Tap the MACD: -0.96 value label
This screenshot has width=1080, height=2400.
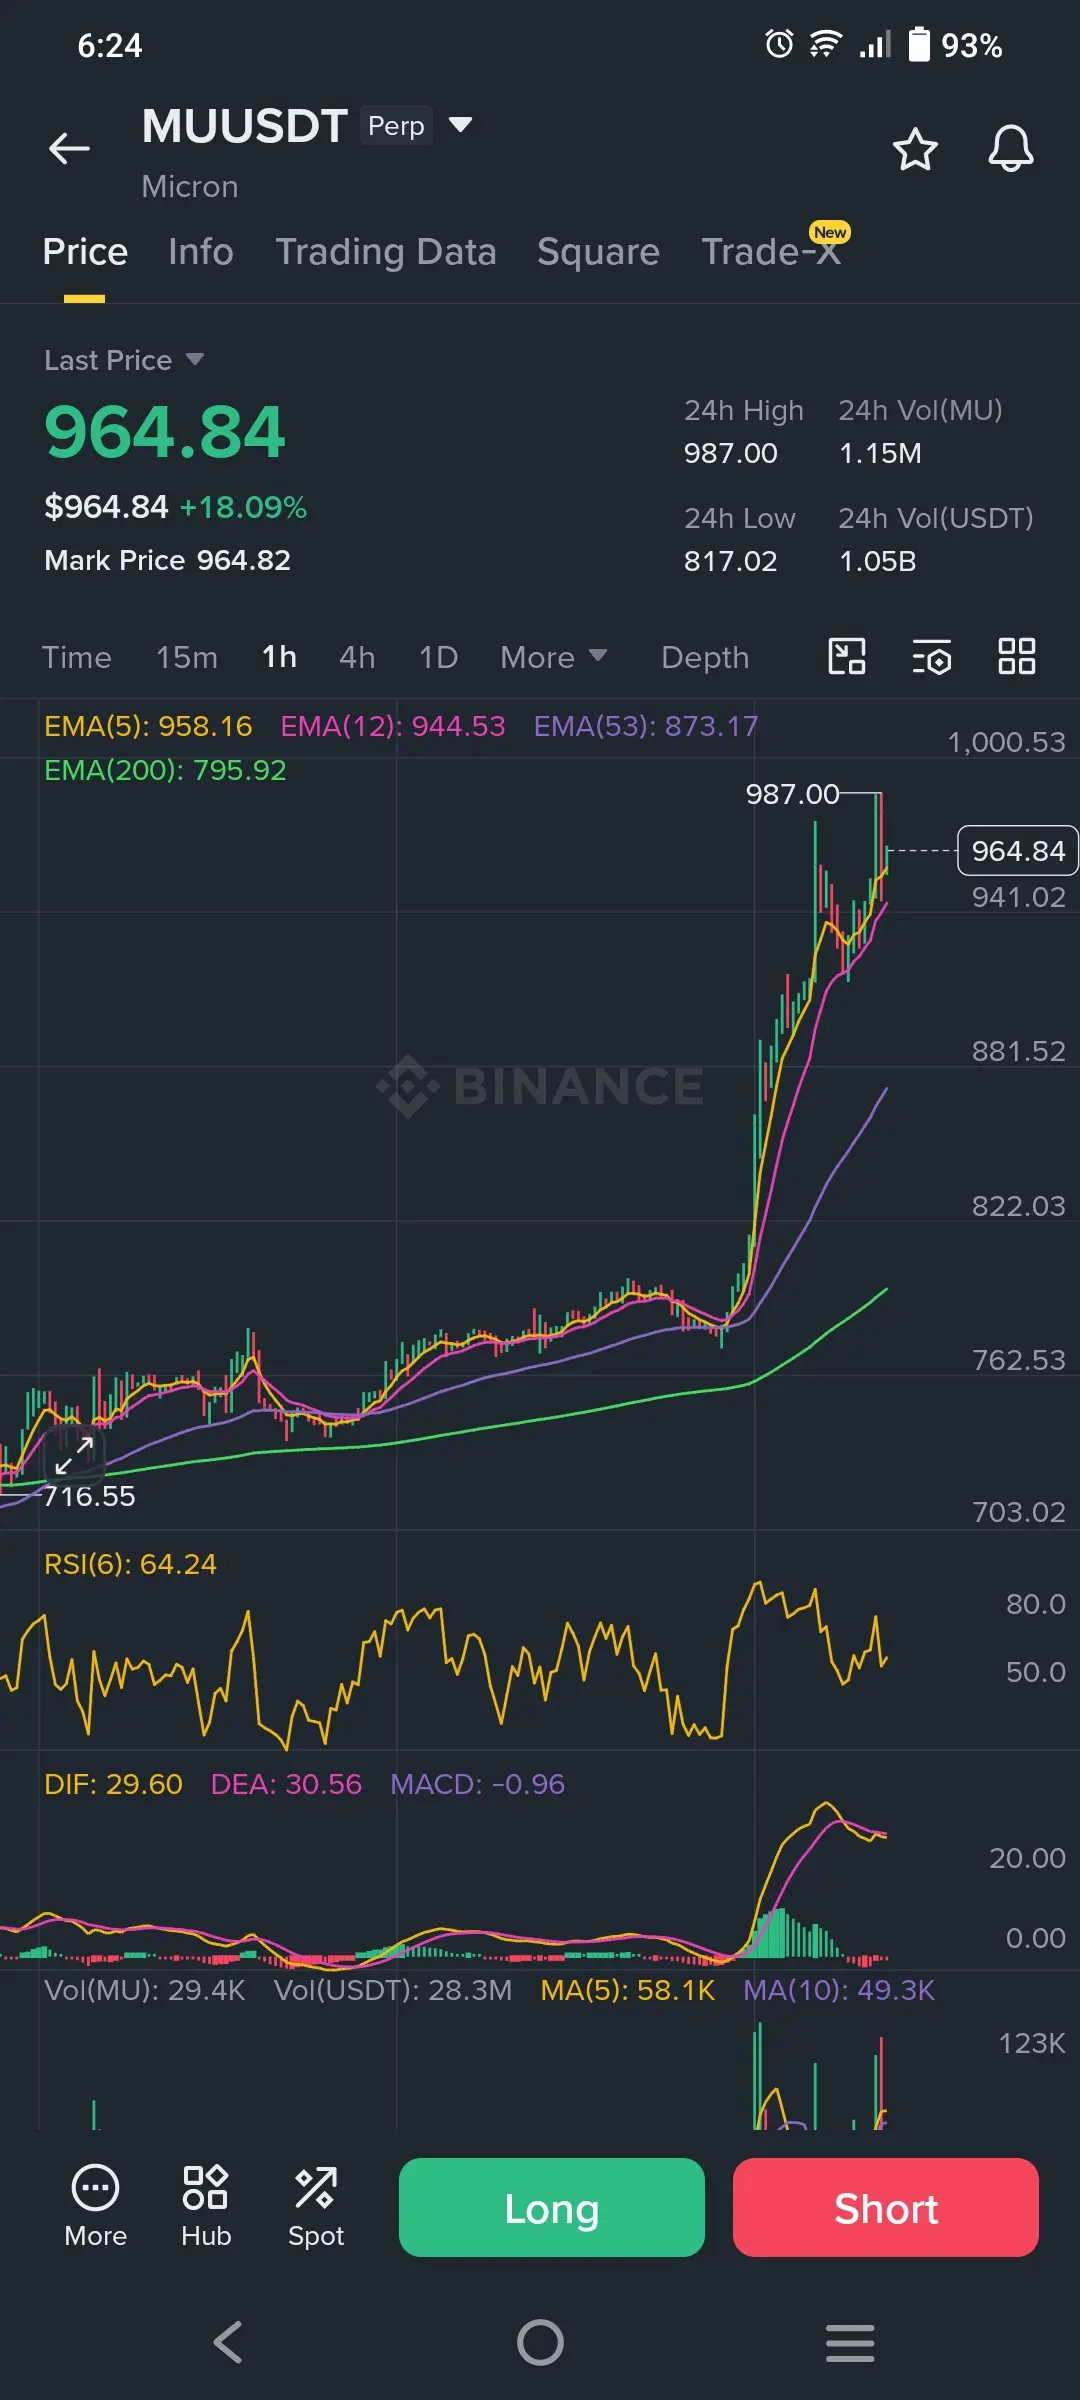[477, 1784]
